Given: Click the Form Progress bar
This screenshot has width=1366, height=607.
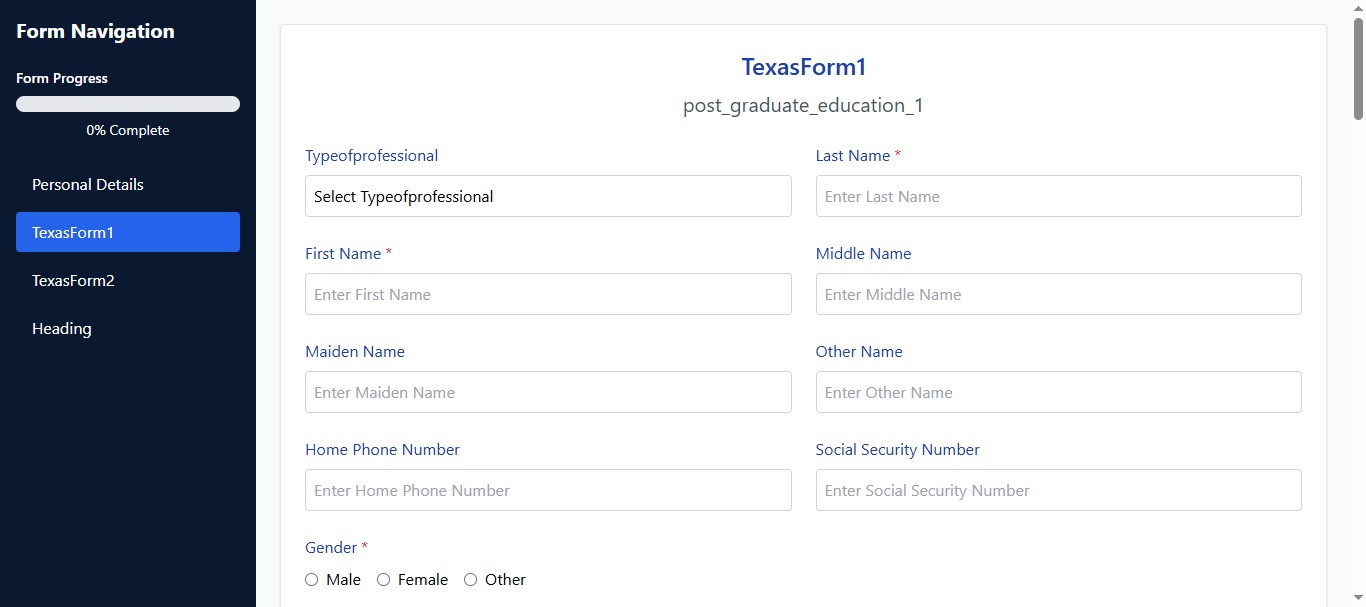Looking at the screenshot, I should pos(128,104).
